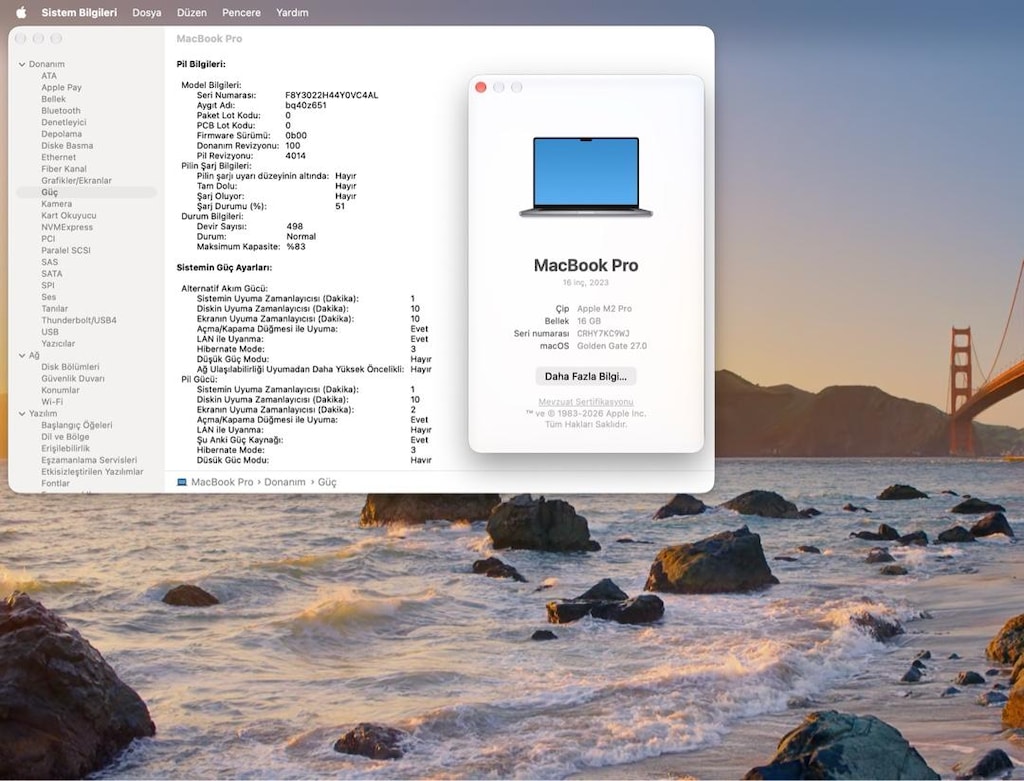Select Etkisizleştirilen Yazılımlar in the sidebar

pyautogui.click(x=92, y=472)
